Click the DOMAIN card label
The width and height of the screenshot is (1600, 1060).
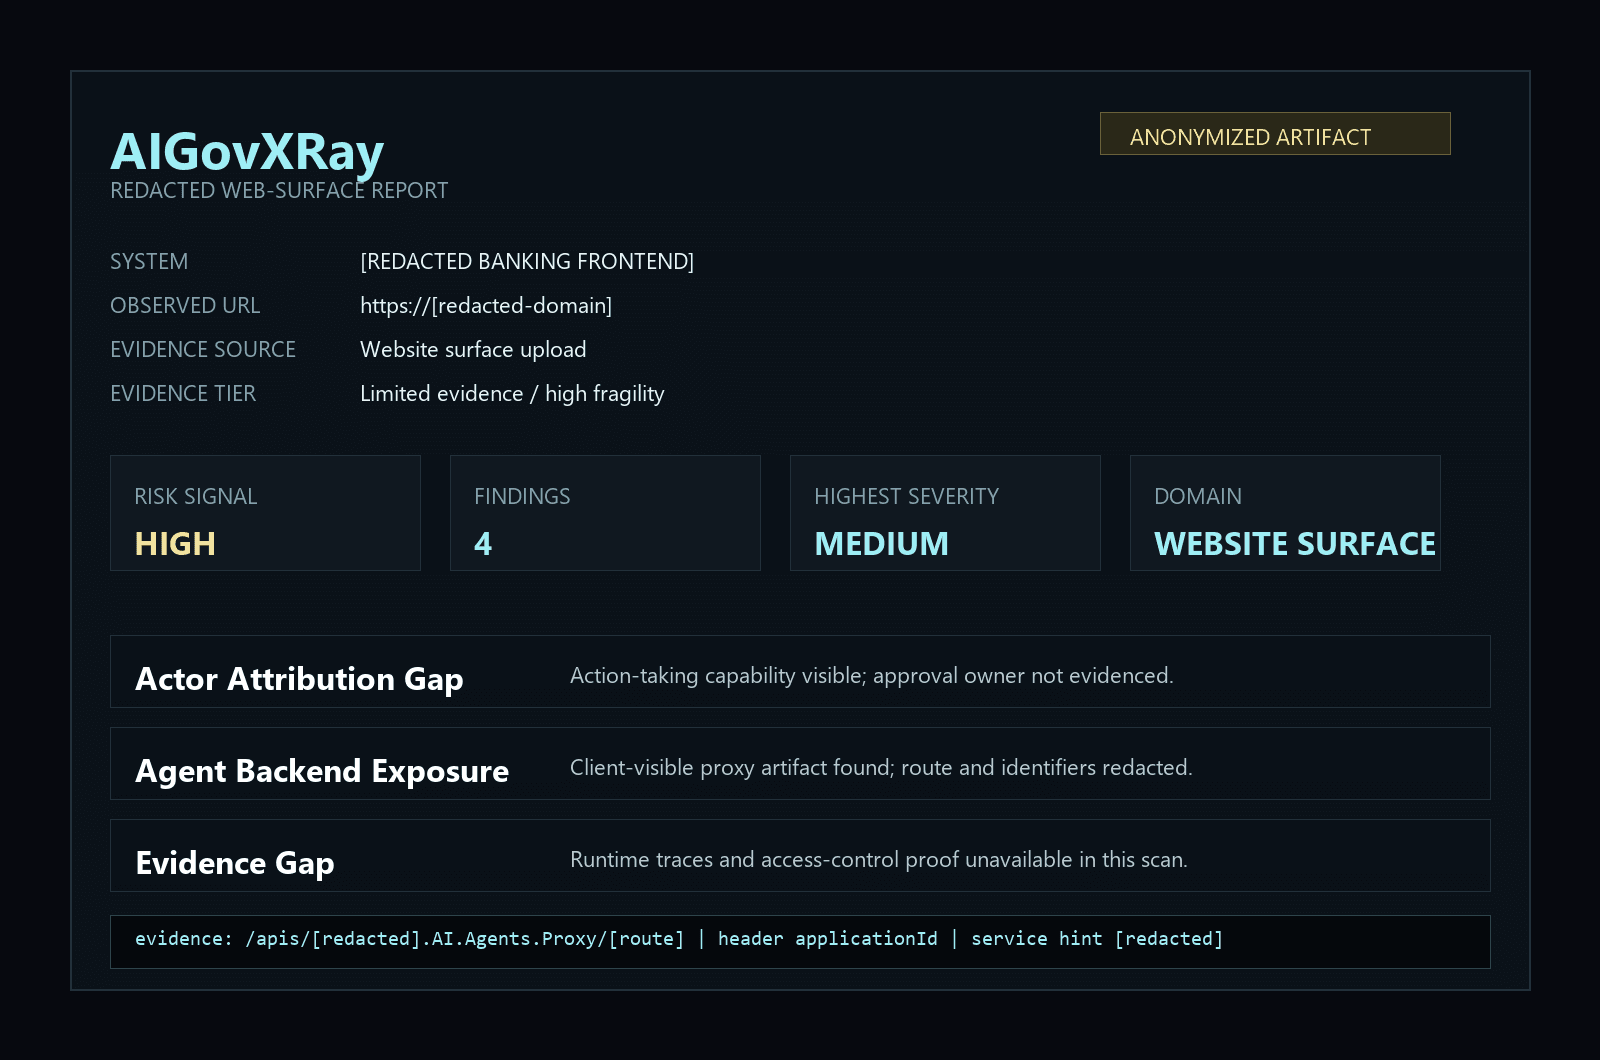pyautogui.click(x=1198, y=496)
